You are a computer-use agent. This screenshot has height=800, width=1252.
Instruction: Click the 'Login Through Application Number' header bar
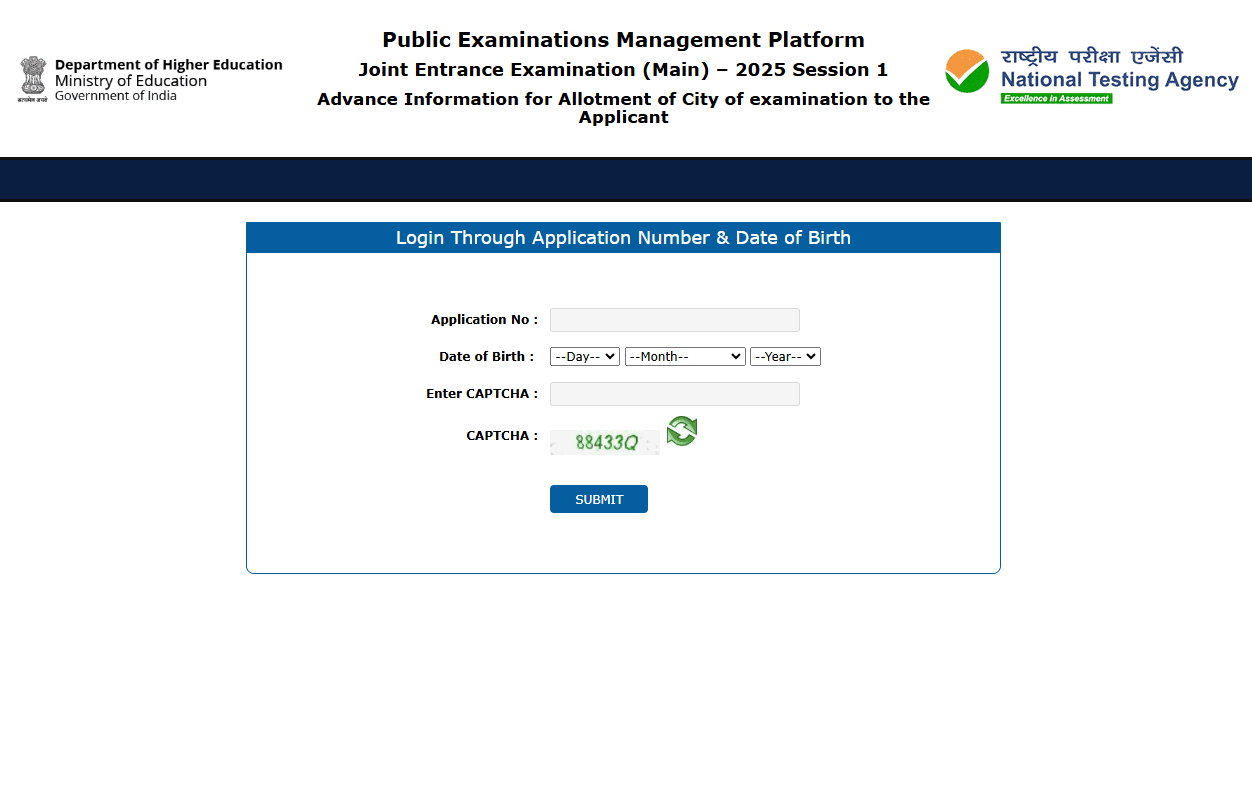click(x=623, y=238)
